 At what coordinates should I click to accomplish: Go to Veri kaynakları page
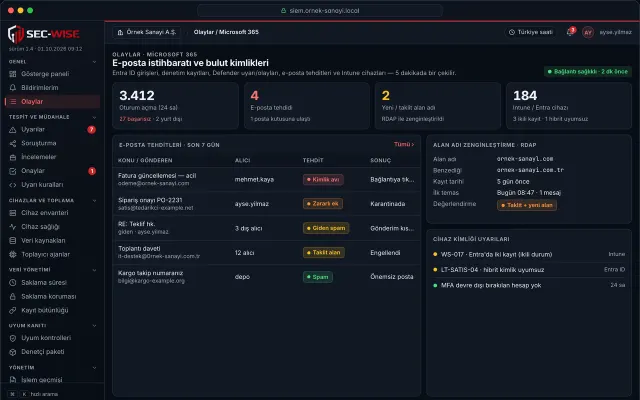click(x=52, y=241)
